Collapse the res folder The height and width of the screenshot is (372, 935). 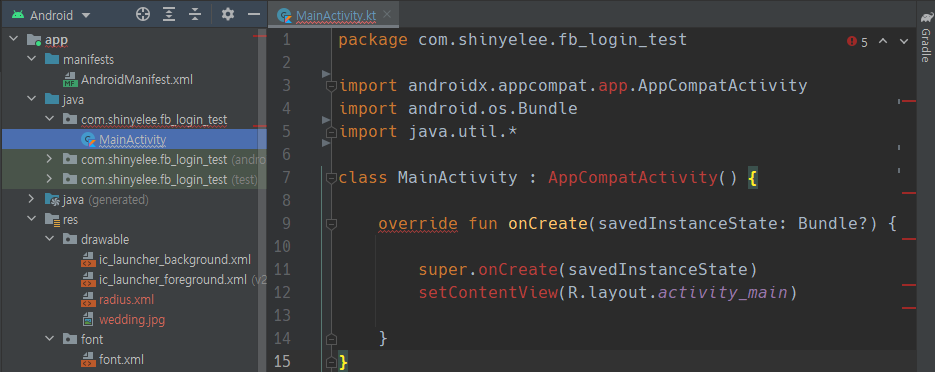(x=32, y=220)
